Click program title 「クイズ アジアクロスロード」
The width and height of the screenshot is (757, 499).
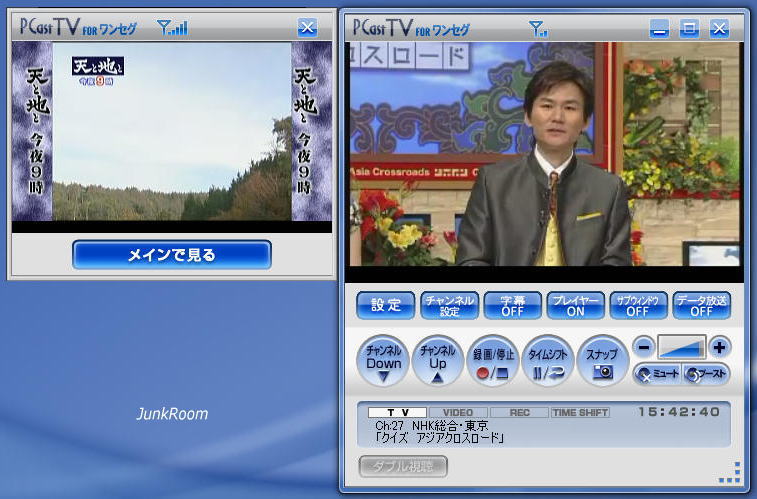[440, 438]
